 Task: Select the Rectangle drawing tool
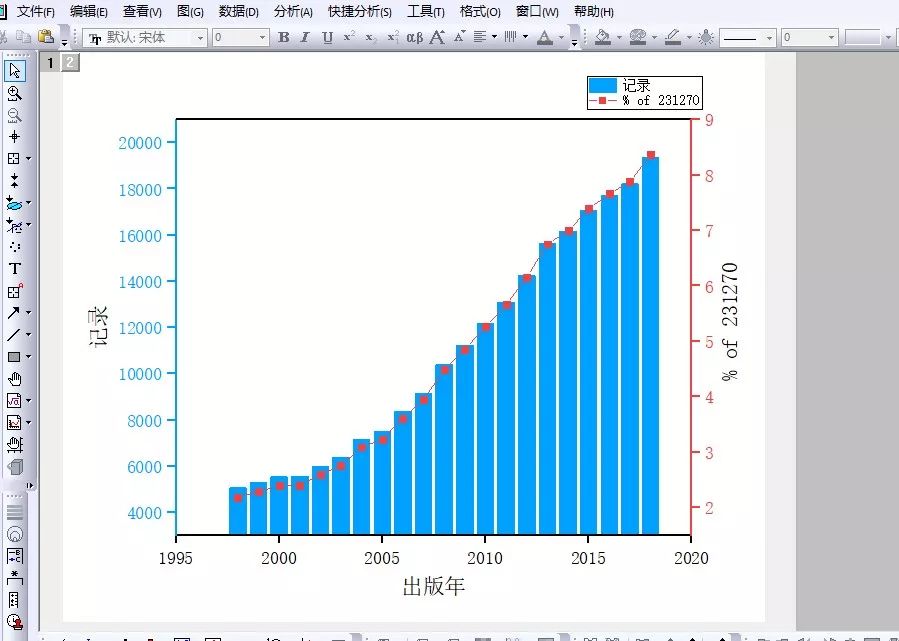(14, 357)
